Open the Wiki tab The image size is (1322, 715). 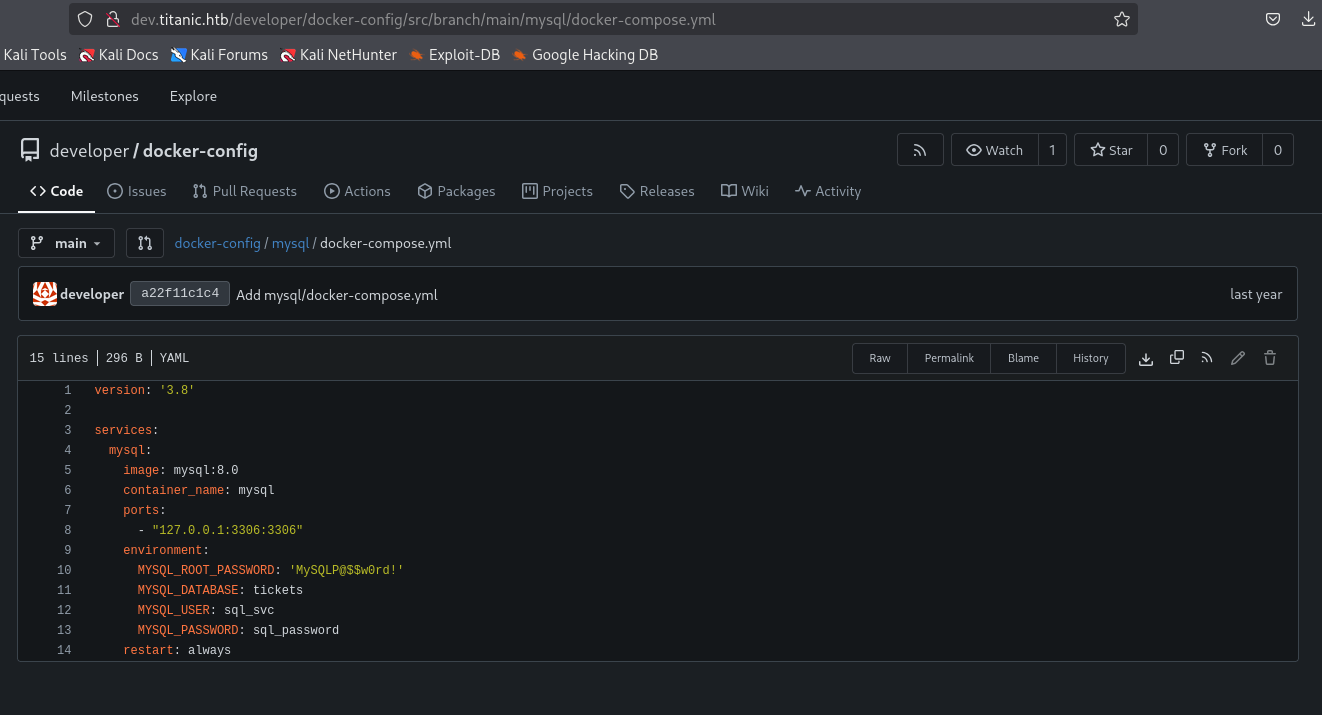click(x=745, y=191)
